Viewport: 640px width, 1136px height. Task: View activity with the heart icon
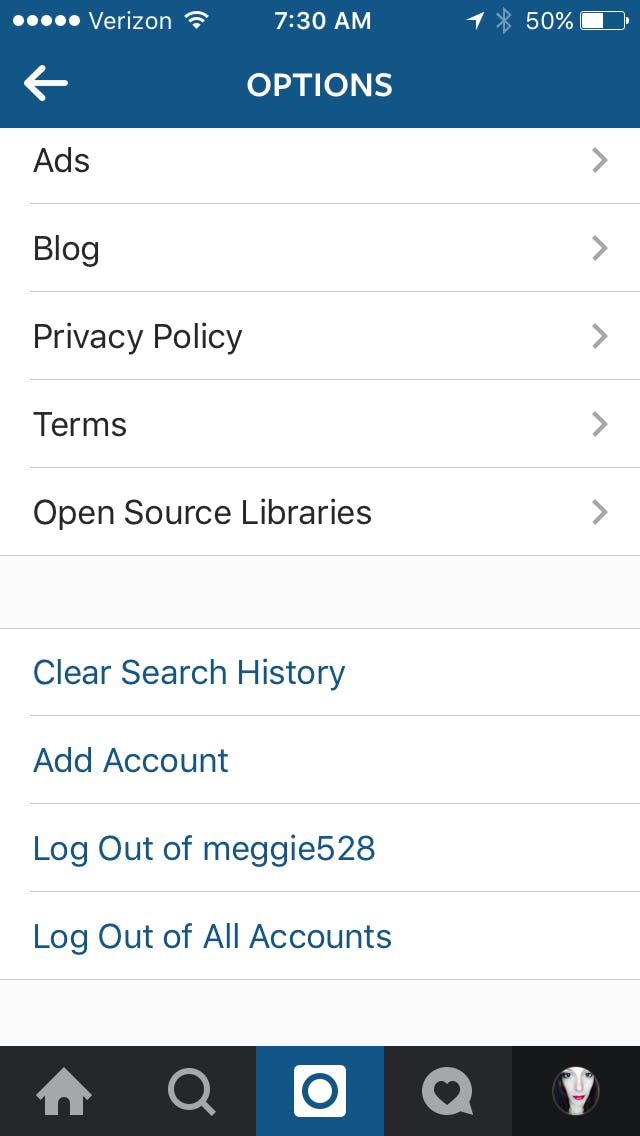447,1090
